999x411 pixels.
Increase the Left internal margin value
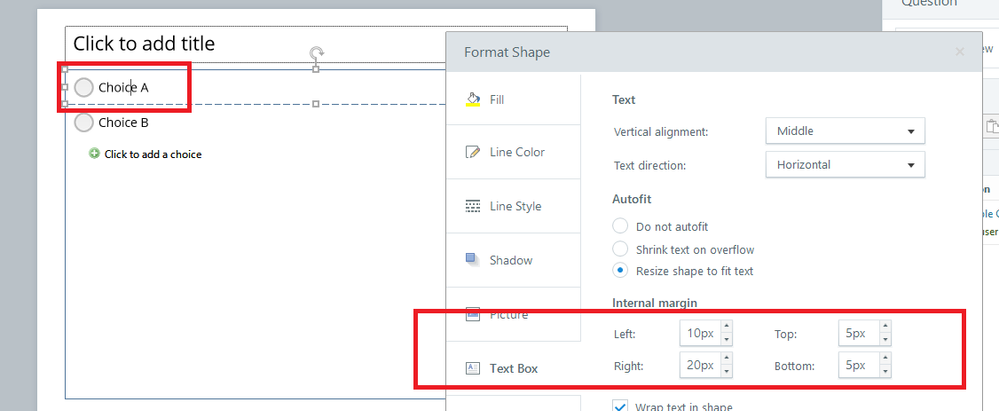click(727, 327)
